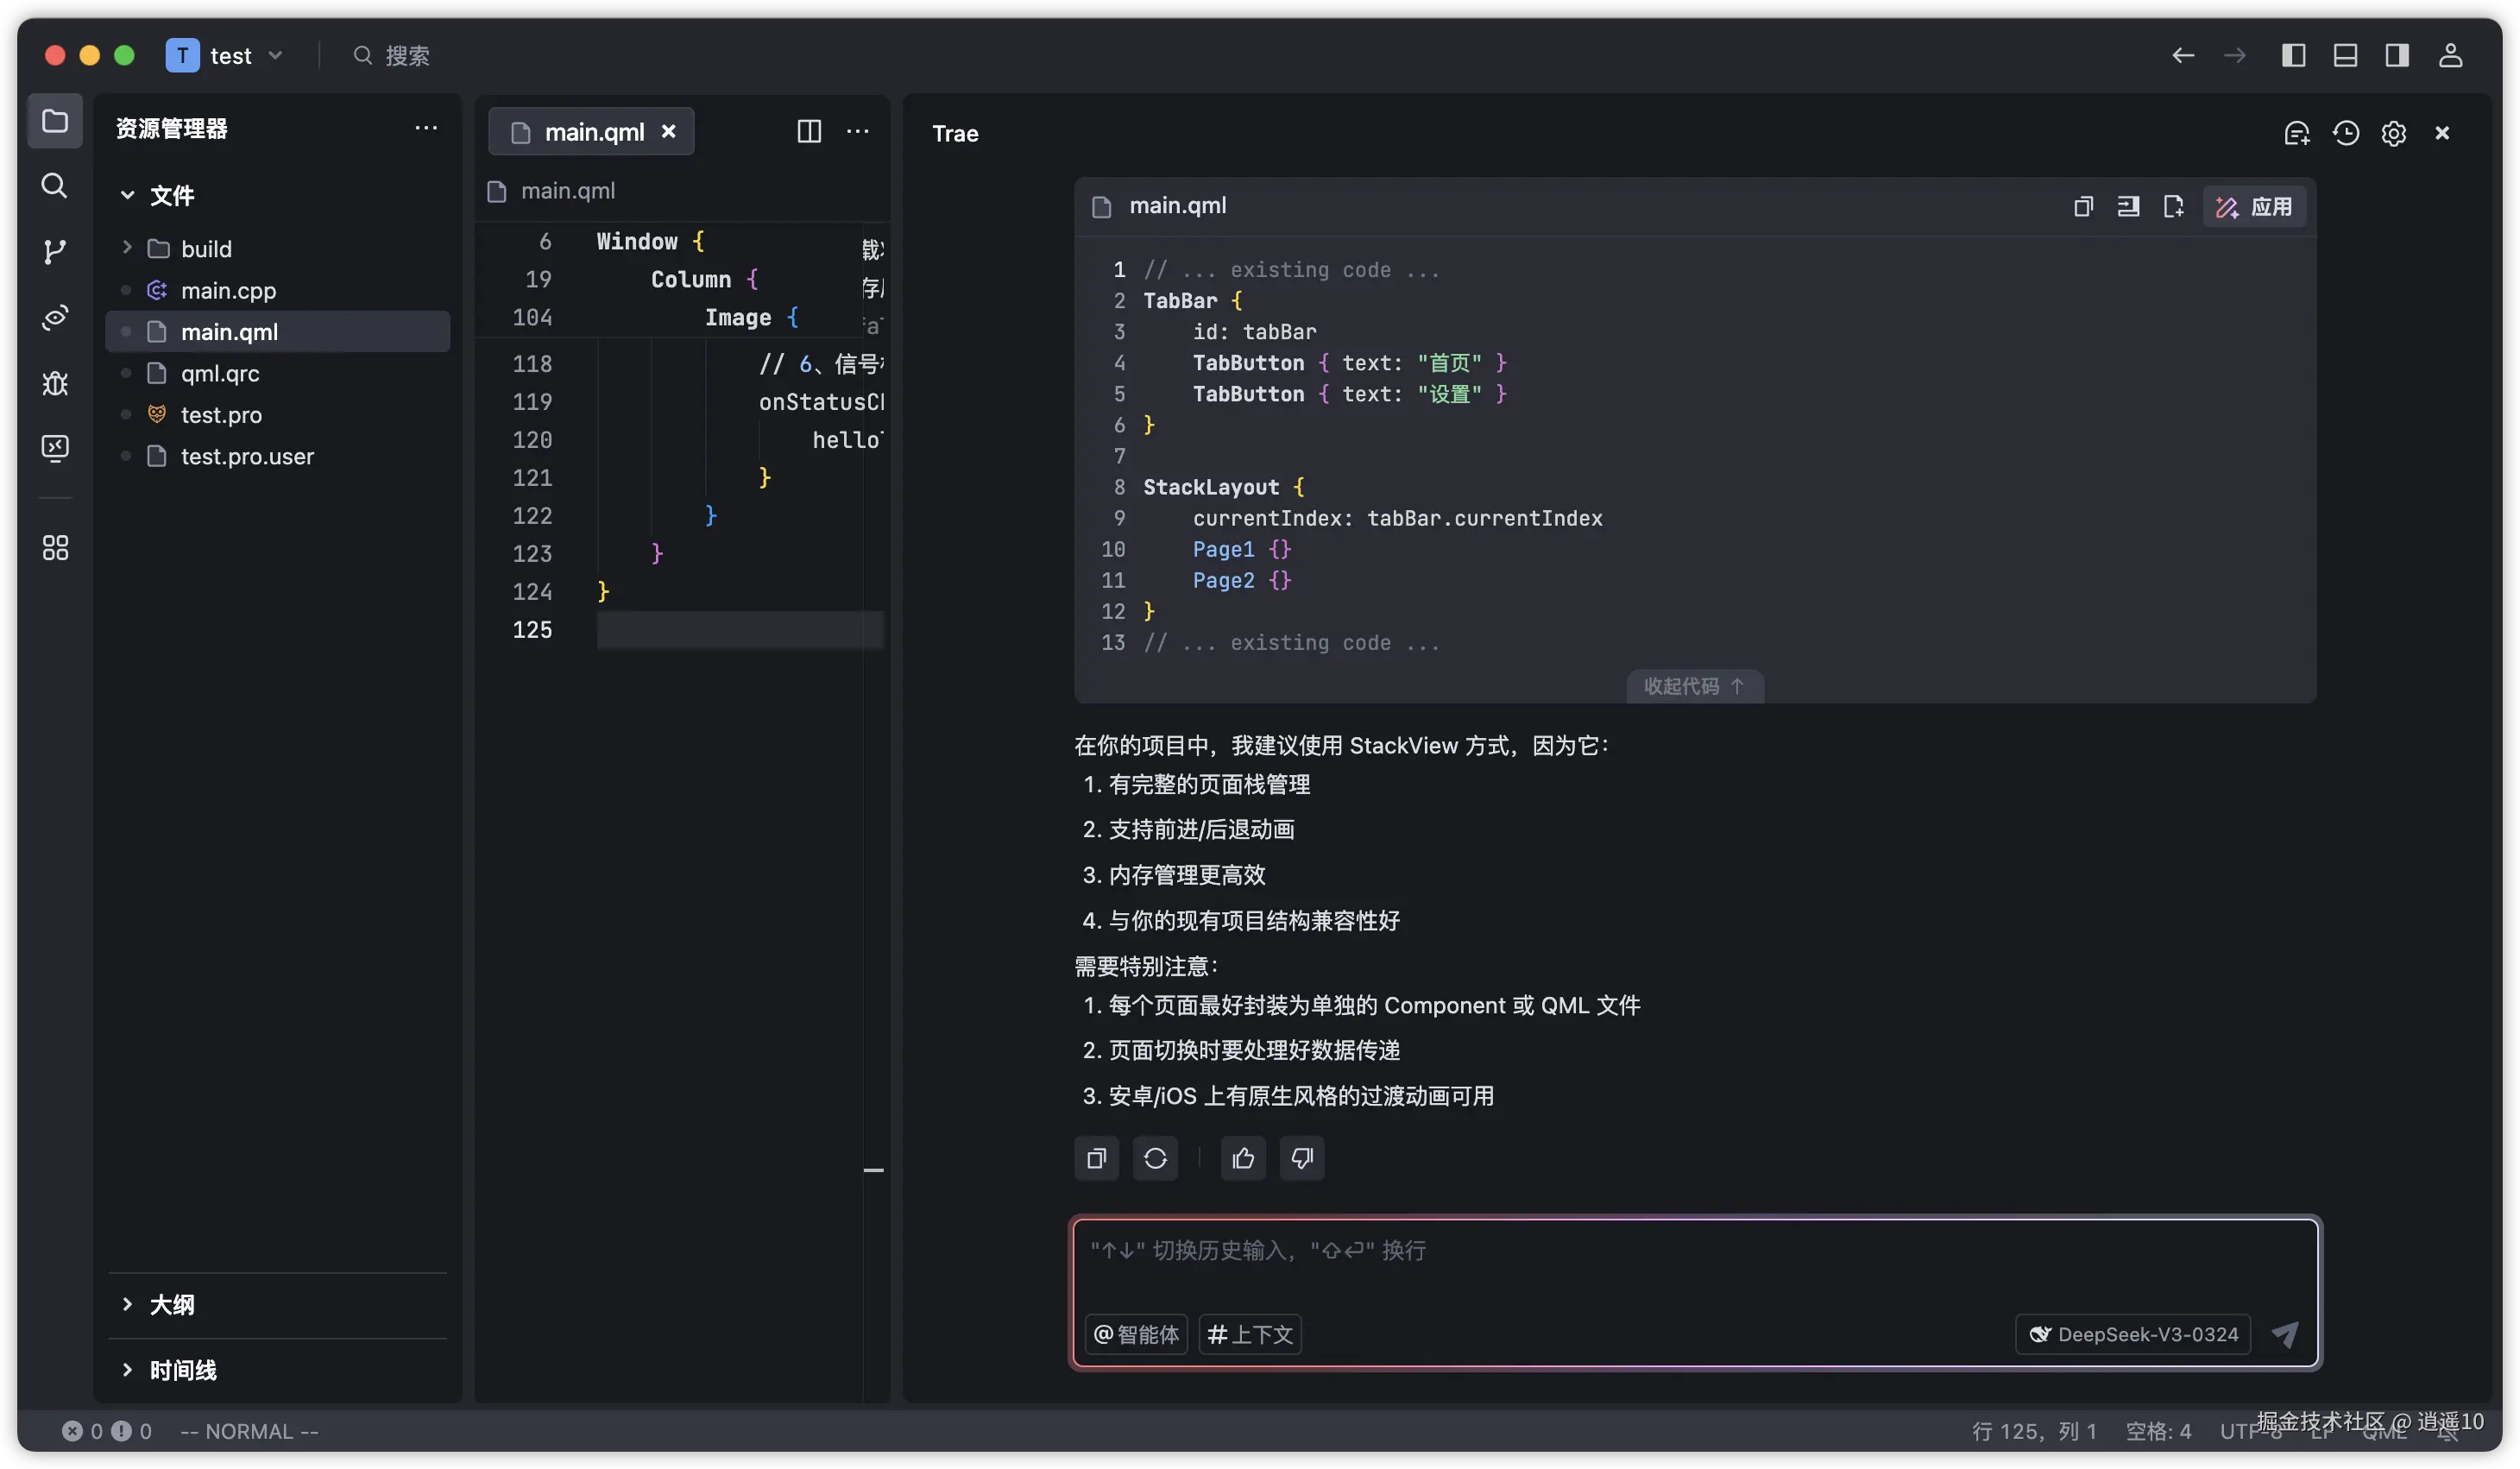The height and width of the screenshot is (1469, 2520).
Task: Open the Source Control sidebar icon
Action: click(x=55, y=251)
